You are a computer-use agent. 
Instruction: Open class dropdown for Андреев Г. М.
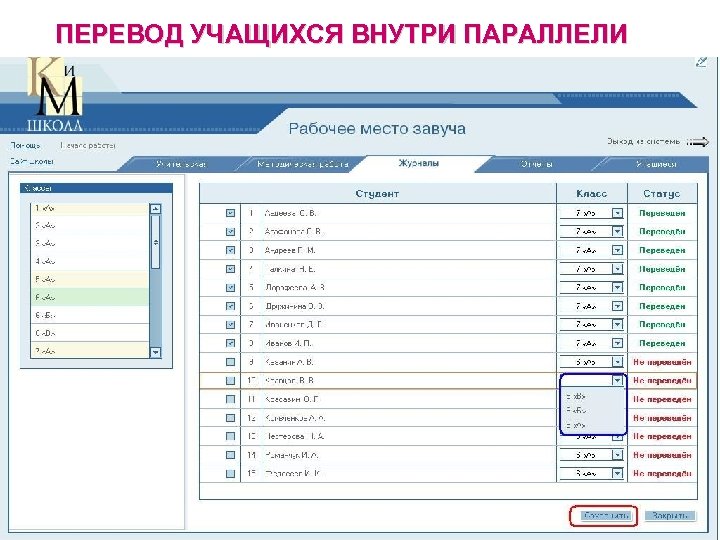tap(618, 250)
